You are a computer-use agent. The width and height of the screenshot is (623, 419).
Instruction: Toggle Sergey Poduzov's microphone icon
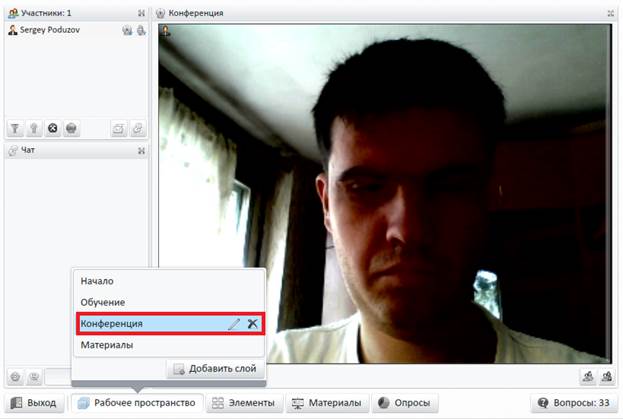[141, 30]
